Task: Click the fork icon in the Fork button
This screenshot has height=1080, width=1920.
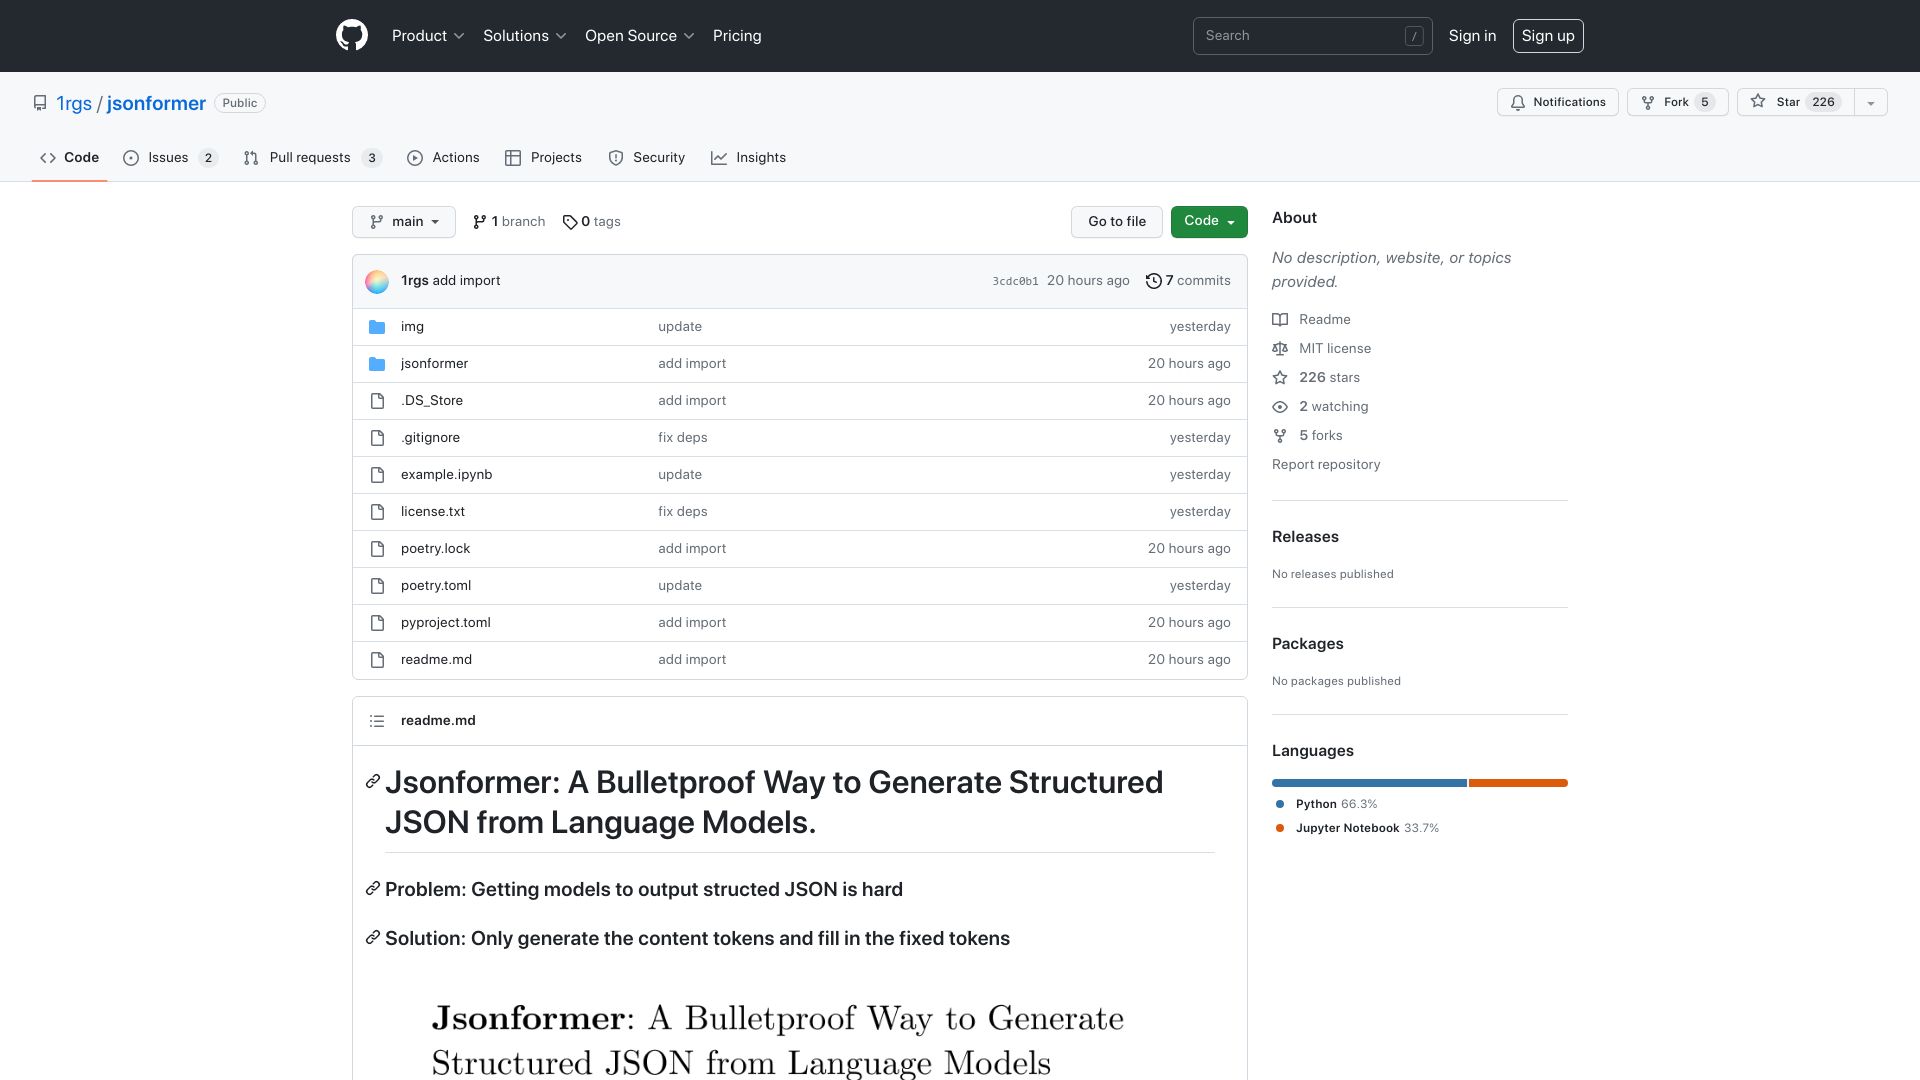Action: point(1648,103)
